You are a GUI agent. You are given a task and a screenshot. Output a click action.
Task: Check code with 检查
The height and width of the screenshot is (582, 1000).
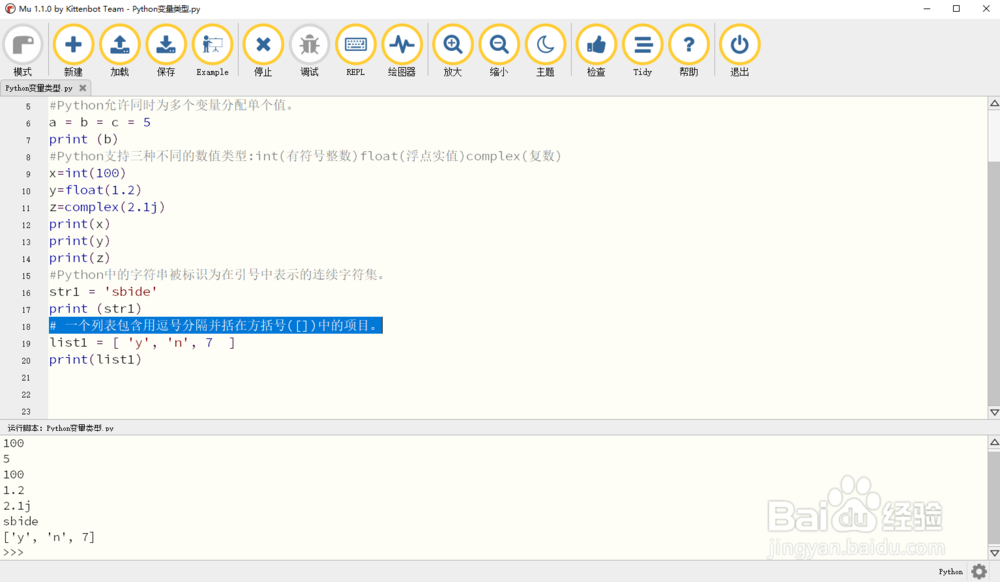[596, 51]
